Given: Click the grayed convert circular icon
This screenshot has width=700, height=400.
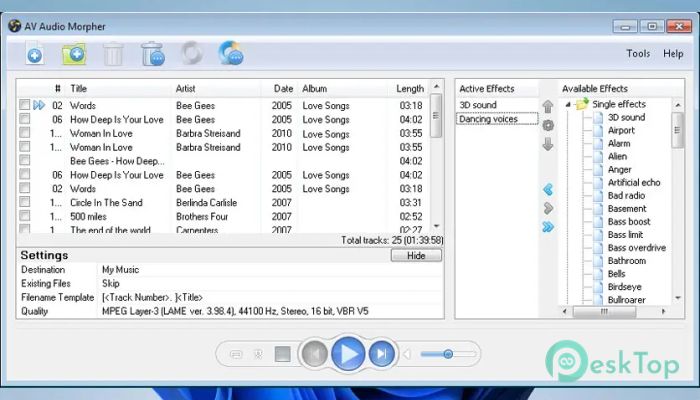Looking at the screenshot, I should point(192,53).
